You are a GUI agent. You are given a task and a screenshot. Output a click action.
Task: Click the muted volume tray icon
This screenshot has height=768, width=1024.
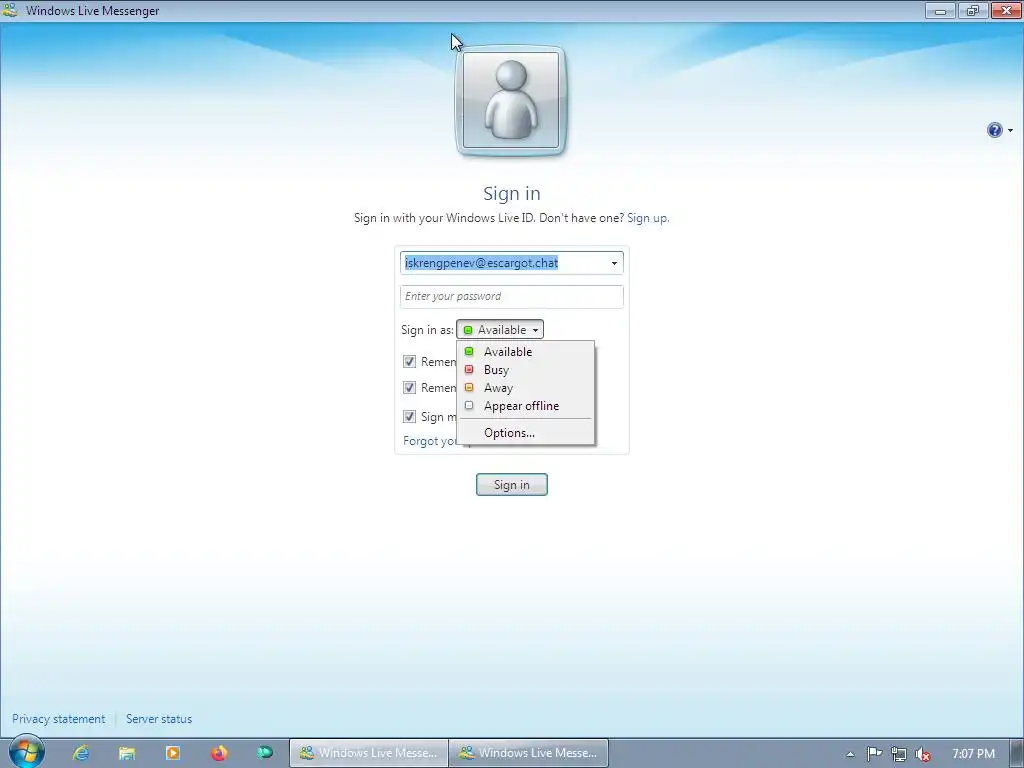pos(923,754)
